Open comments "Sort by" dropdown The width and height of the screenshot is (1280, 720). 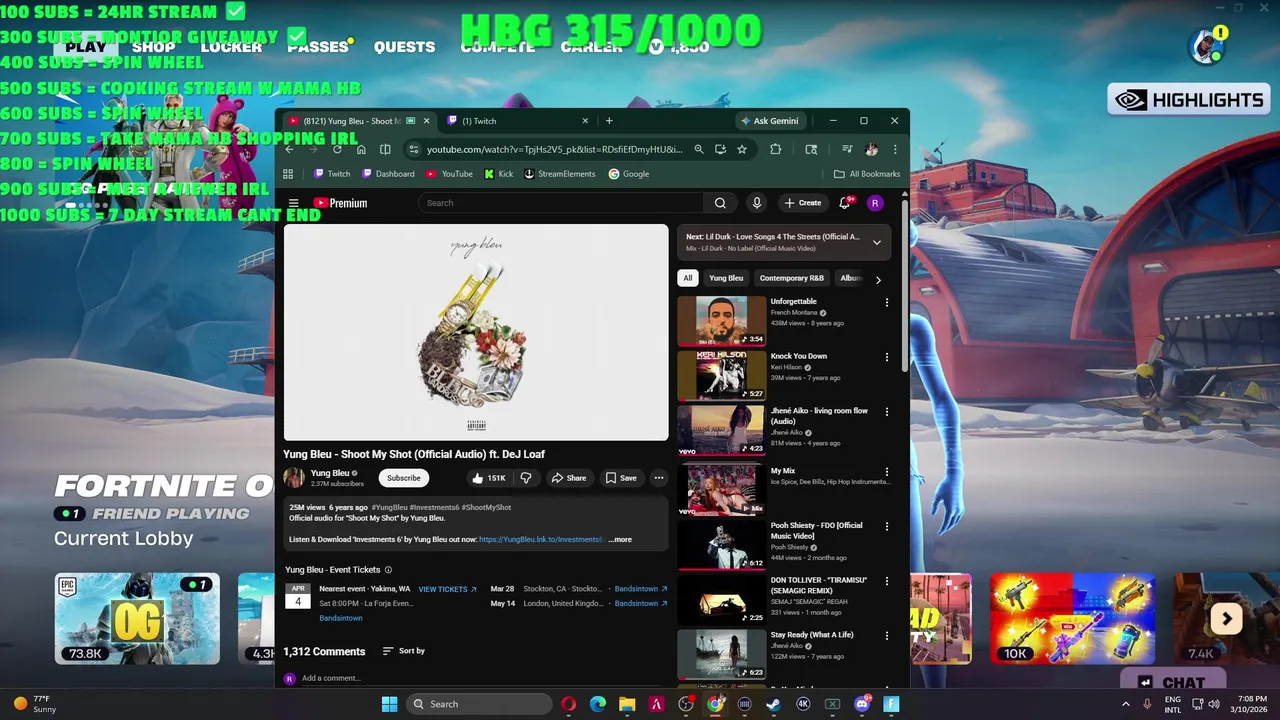(x=404, y=651)
